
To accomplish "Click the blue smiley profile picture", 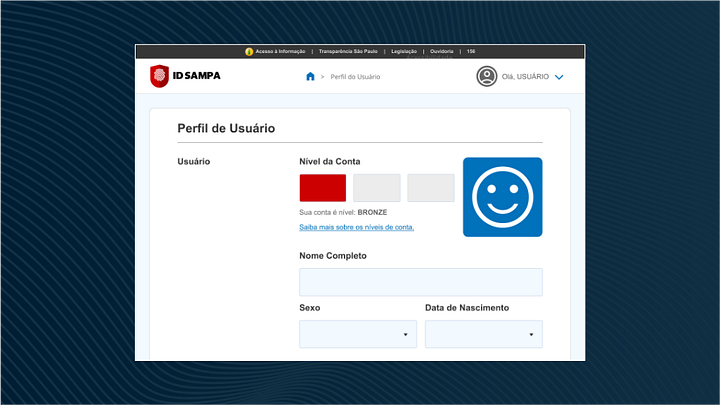I will click(502, 197).
